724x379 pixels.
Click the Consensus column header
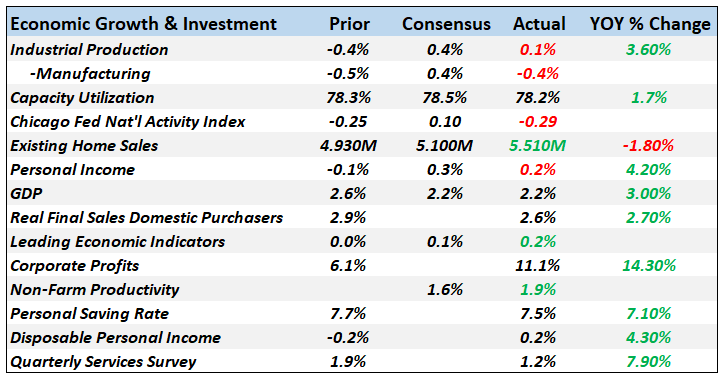tap(446, 24)
